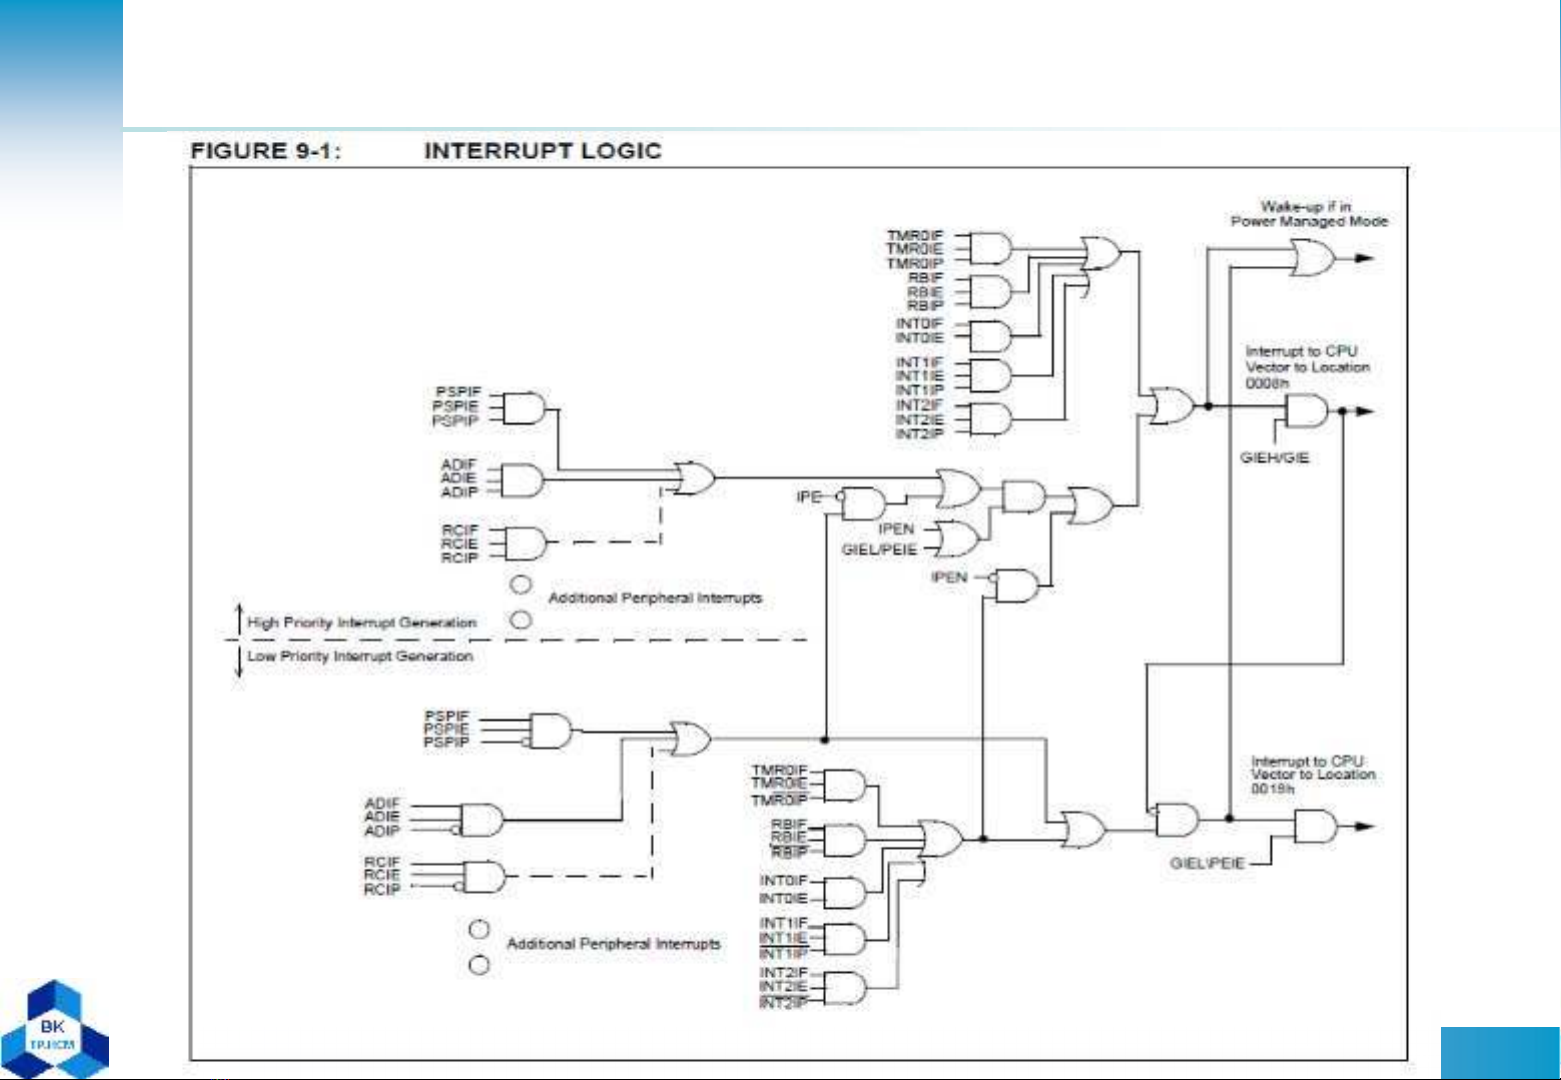
Task: Click the vector location 0008h text
Action: pyautogui.click(x=1267, y=383)
